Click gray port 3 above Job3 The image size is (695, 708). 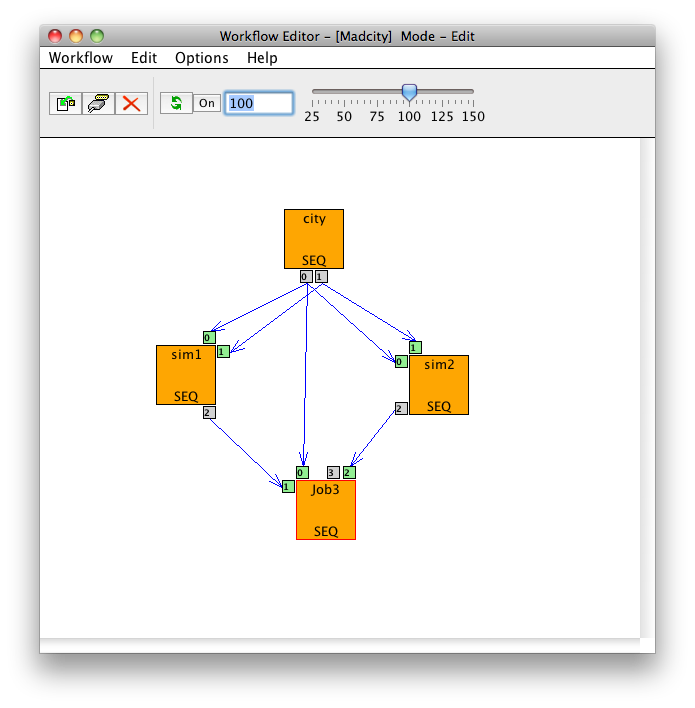point(333,473)
